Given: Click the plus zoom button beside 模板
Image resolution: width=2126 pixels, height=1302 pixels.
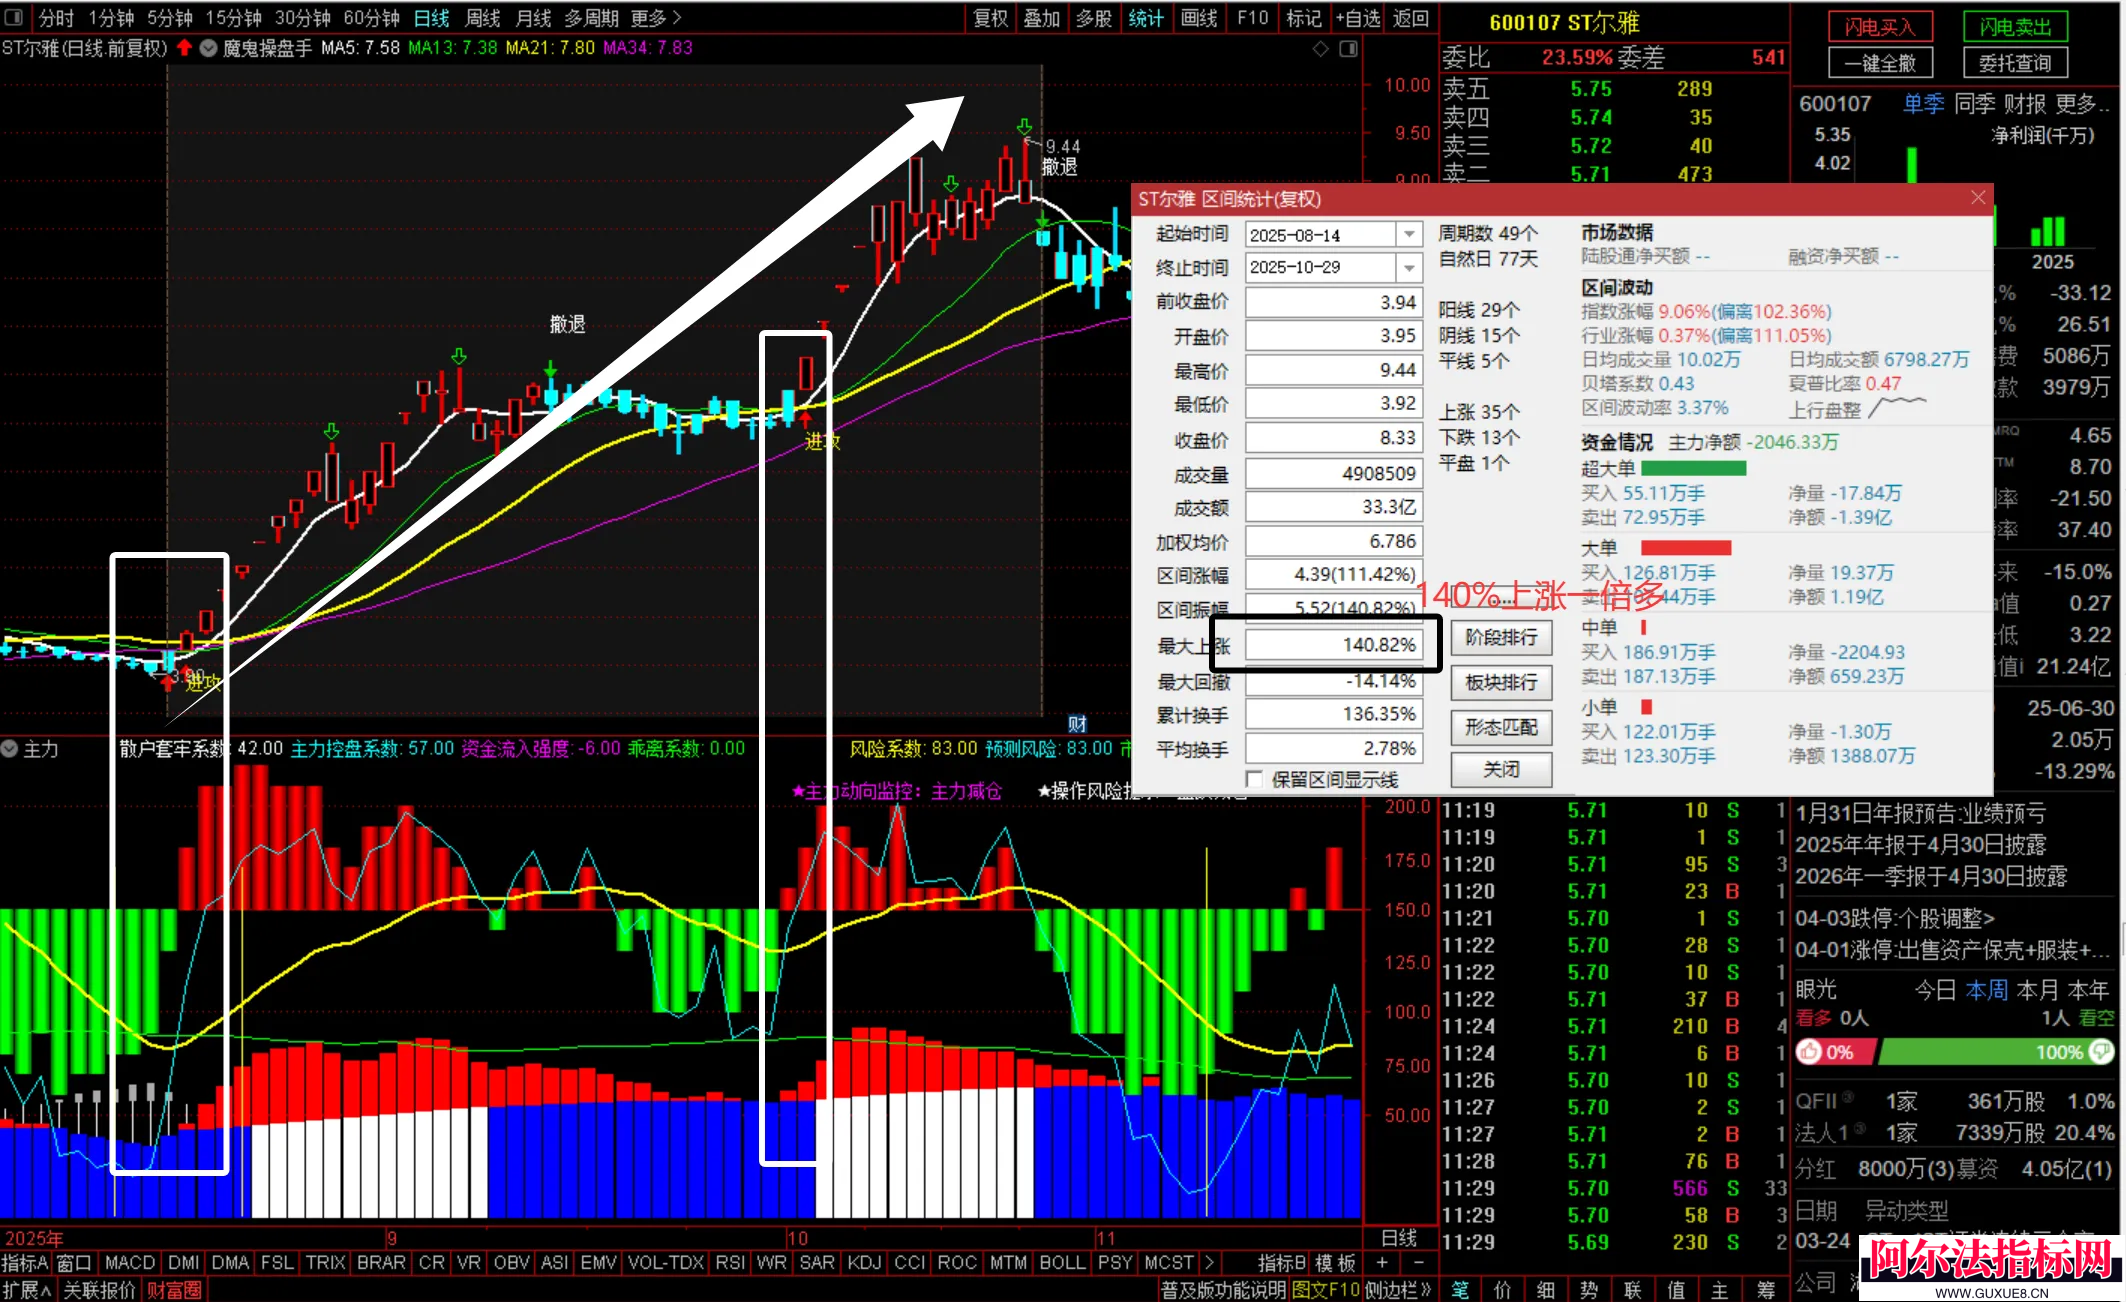Looking at the screenshot, I should [x=1382, y=1263].
